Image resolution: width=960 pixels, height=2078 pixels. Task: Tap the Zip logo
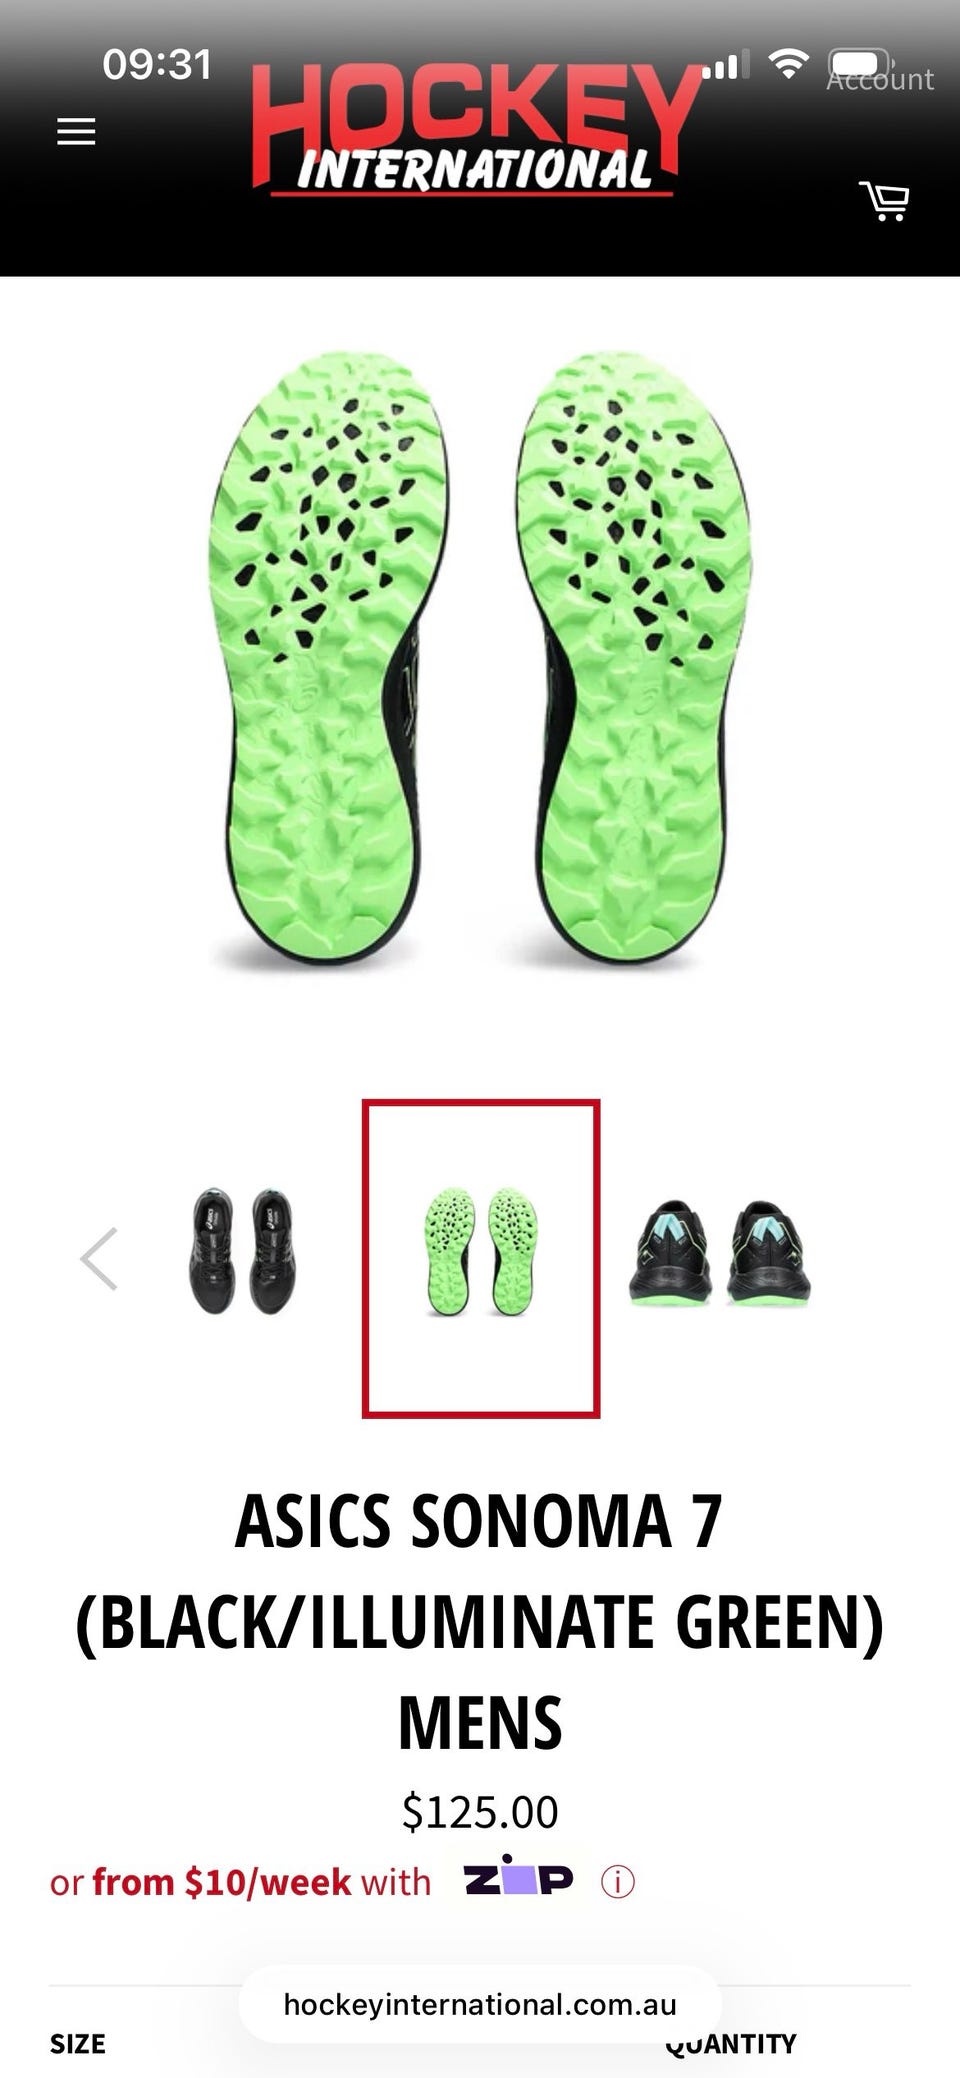[518, 1880]
